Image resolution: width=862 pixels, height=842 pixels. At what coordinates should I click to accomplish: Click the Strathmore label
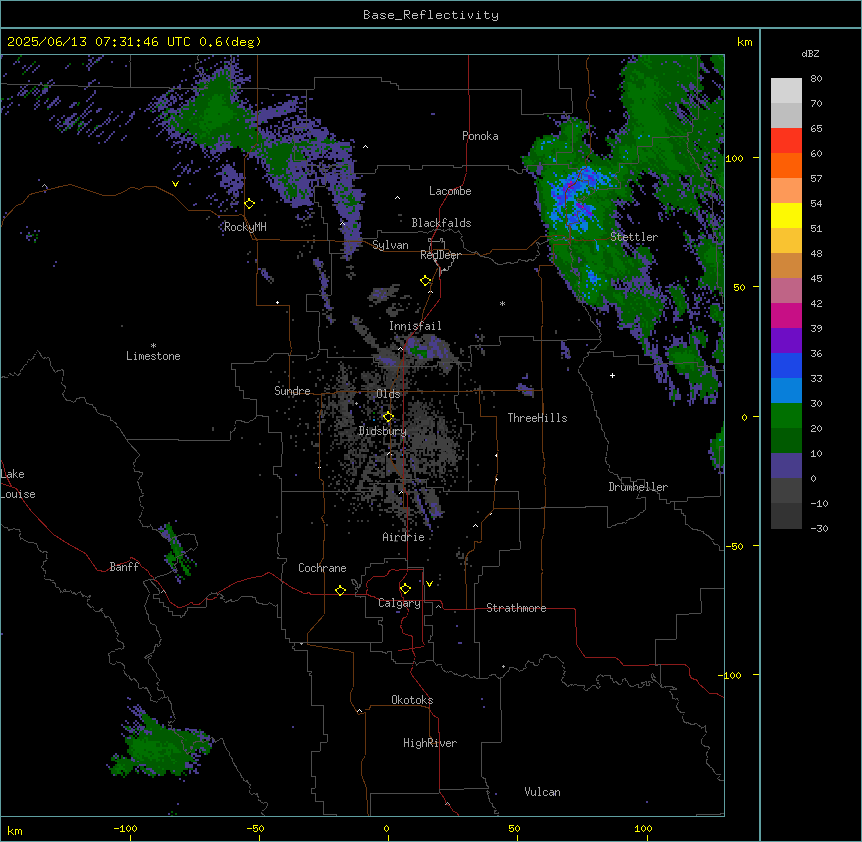click(x=516, y=608)
